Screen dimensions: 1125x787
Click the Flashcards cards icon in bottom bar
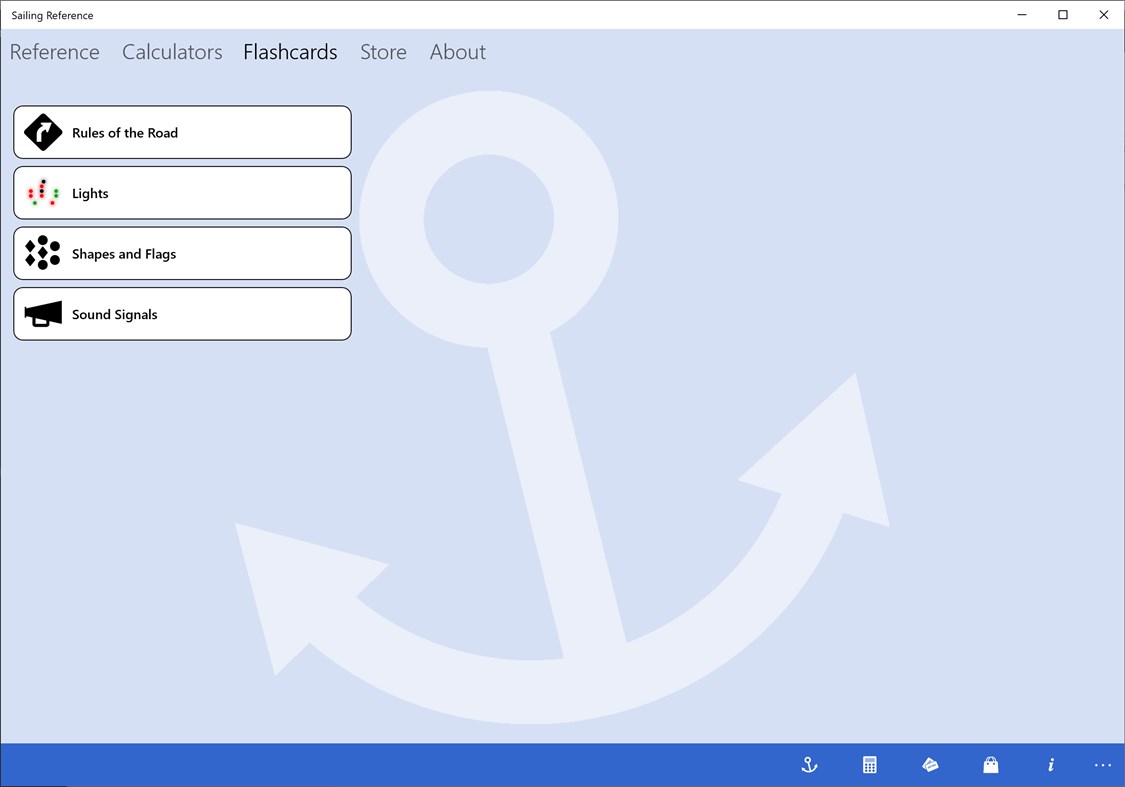930,764
